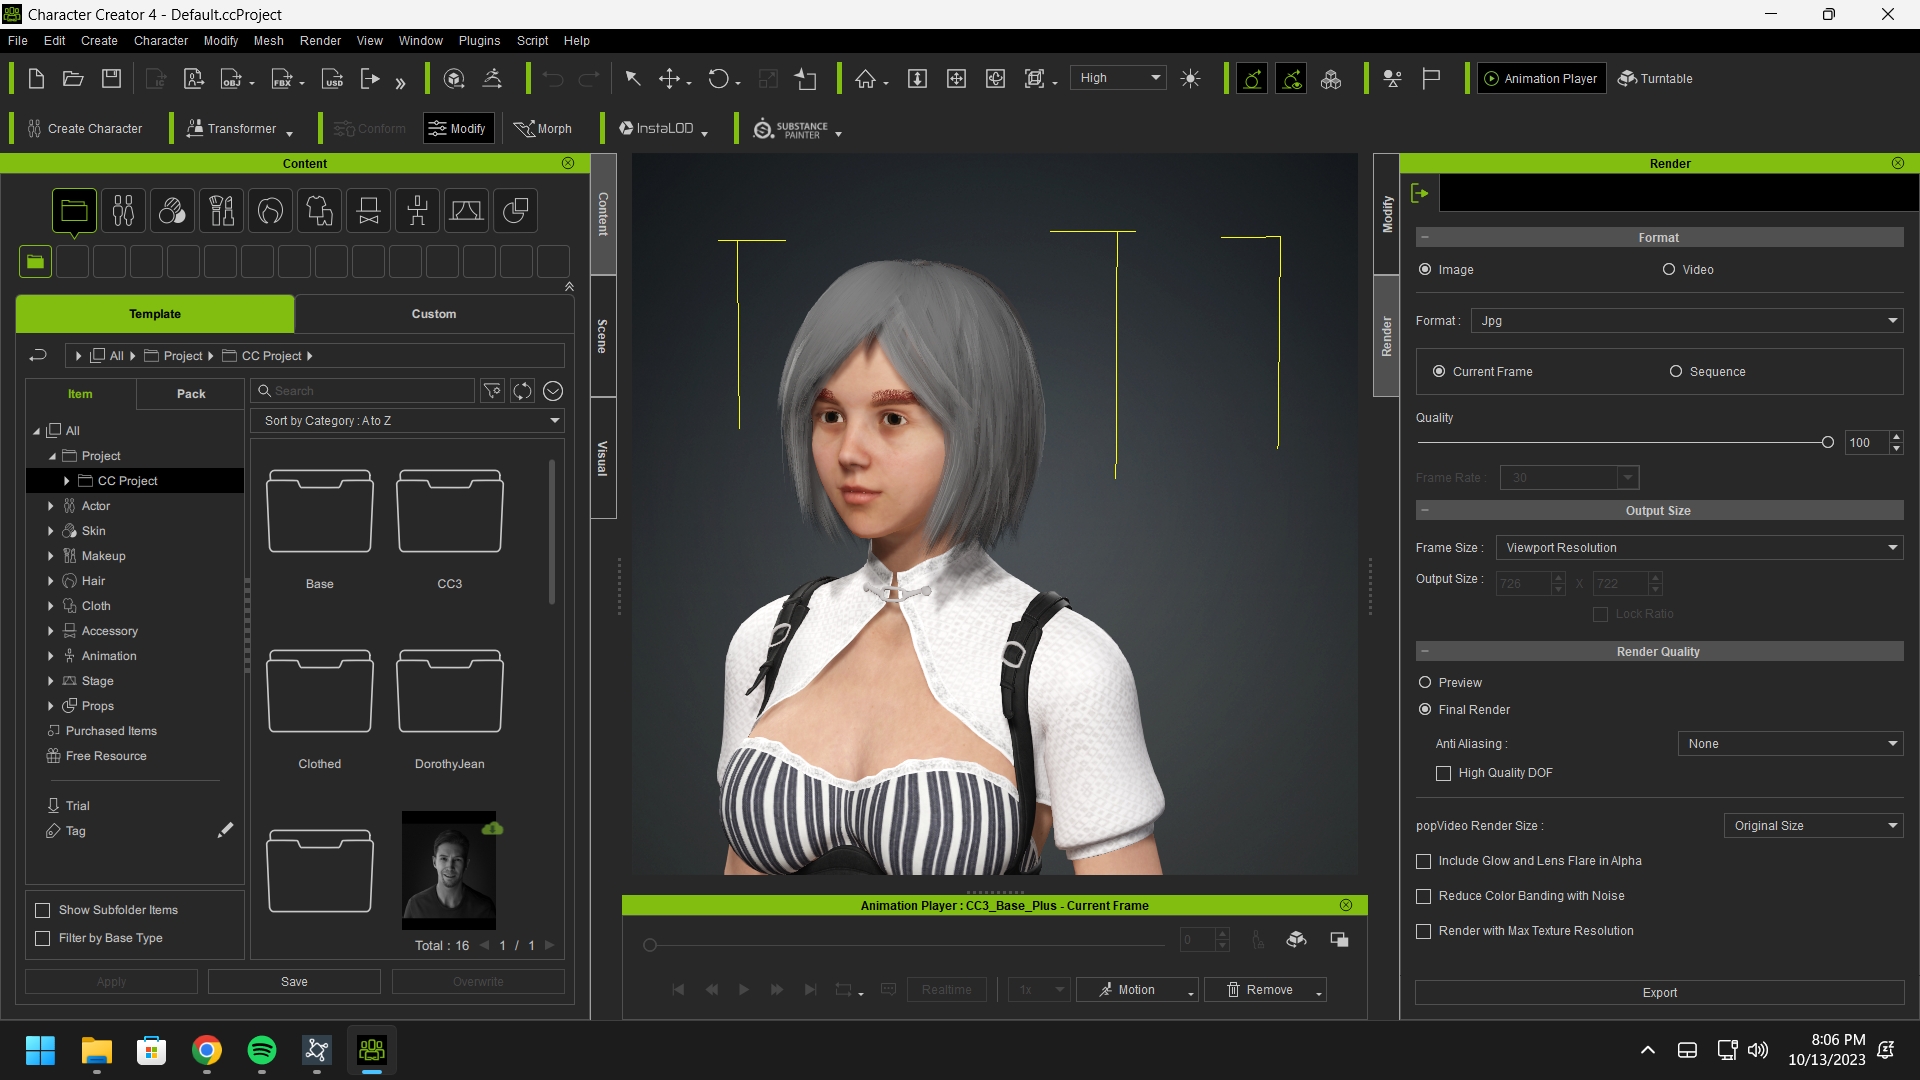This screenshot has height=1080, width=1920.
Task: Expand the Hair tree item
Action: (51, 581)
